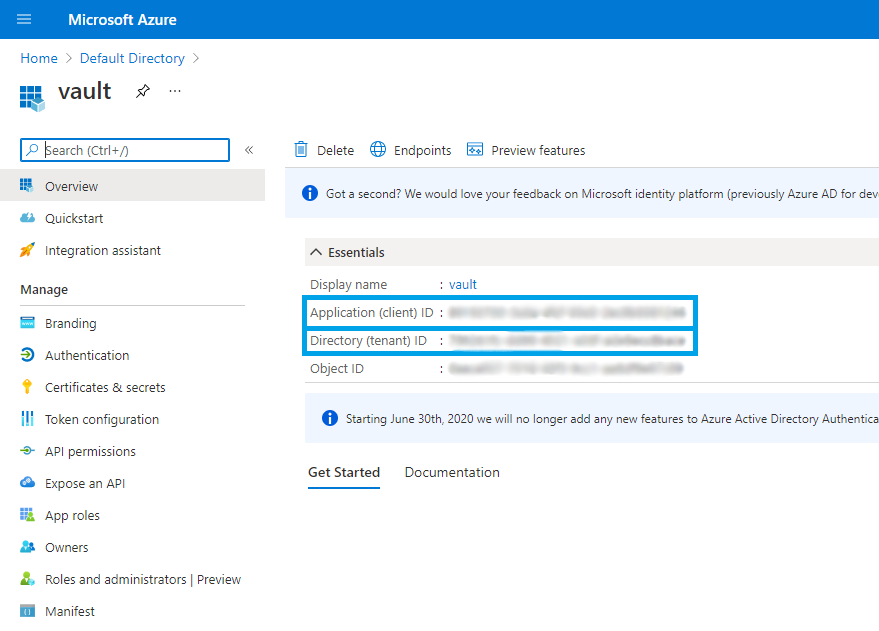Open Certificates & secrets
Viewport: 879px width, 631px height.
tap(105, 387)
